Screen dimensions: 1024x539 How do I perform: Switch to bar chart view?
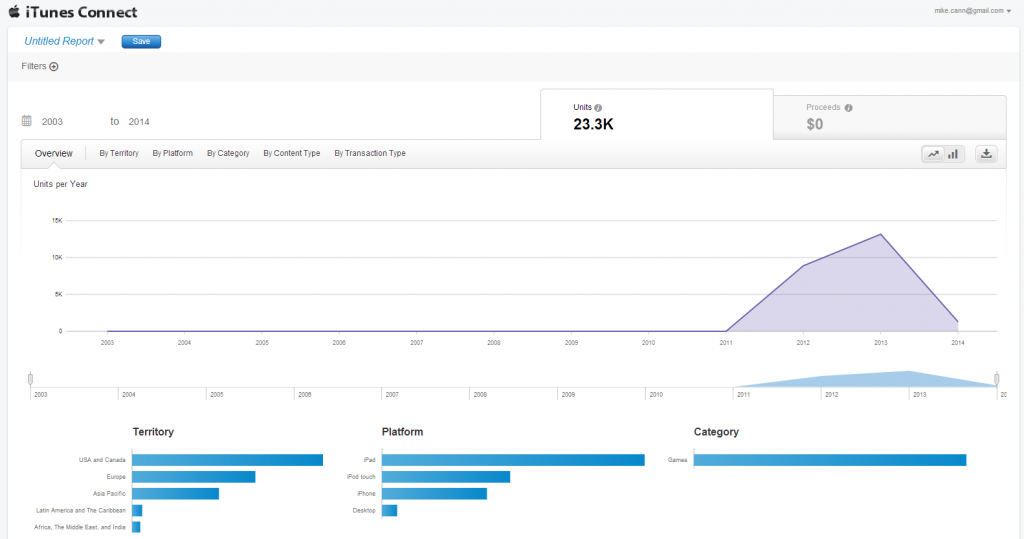[953, 154]
